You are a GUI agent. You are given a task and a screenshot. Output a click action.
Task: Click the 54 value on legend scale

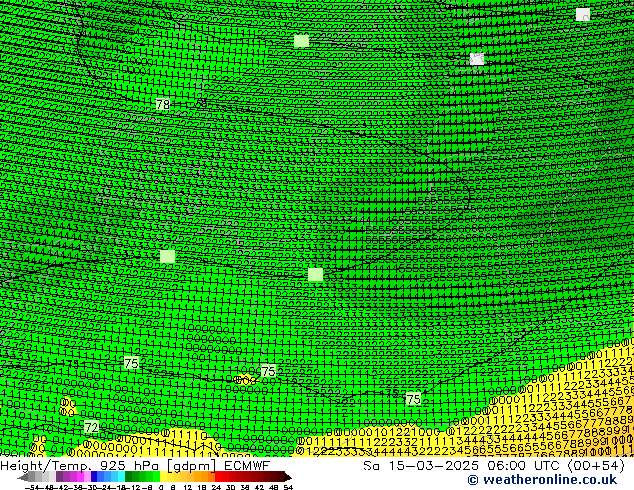[288, 487]
